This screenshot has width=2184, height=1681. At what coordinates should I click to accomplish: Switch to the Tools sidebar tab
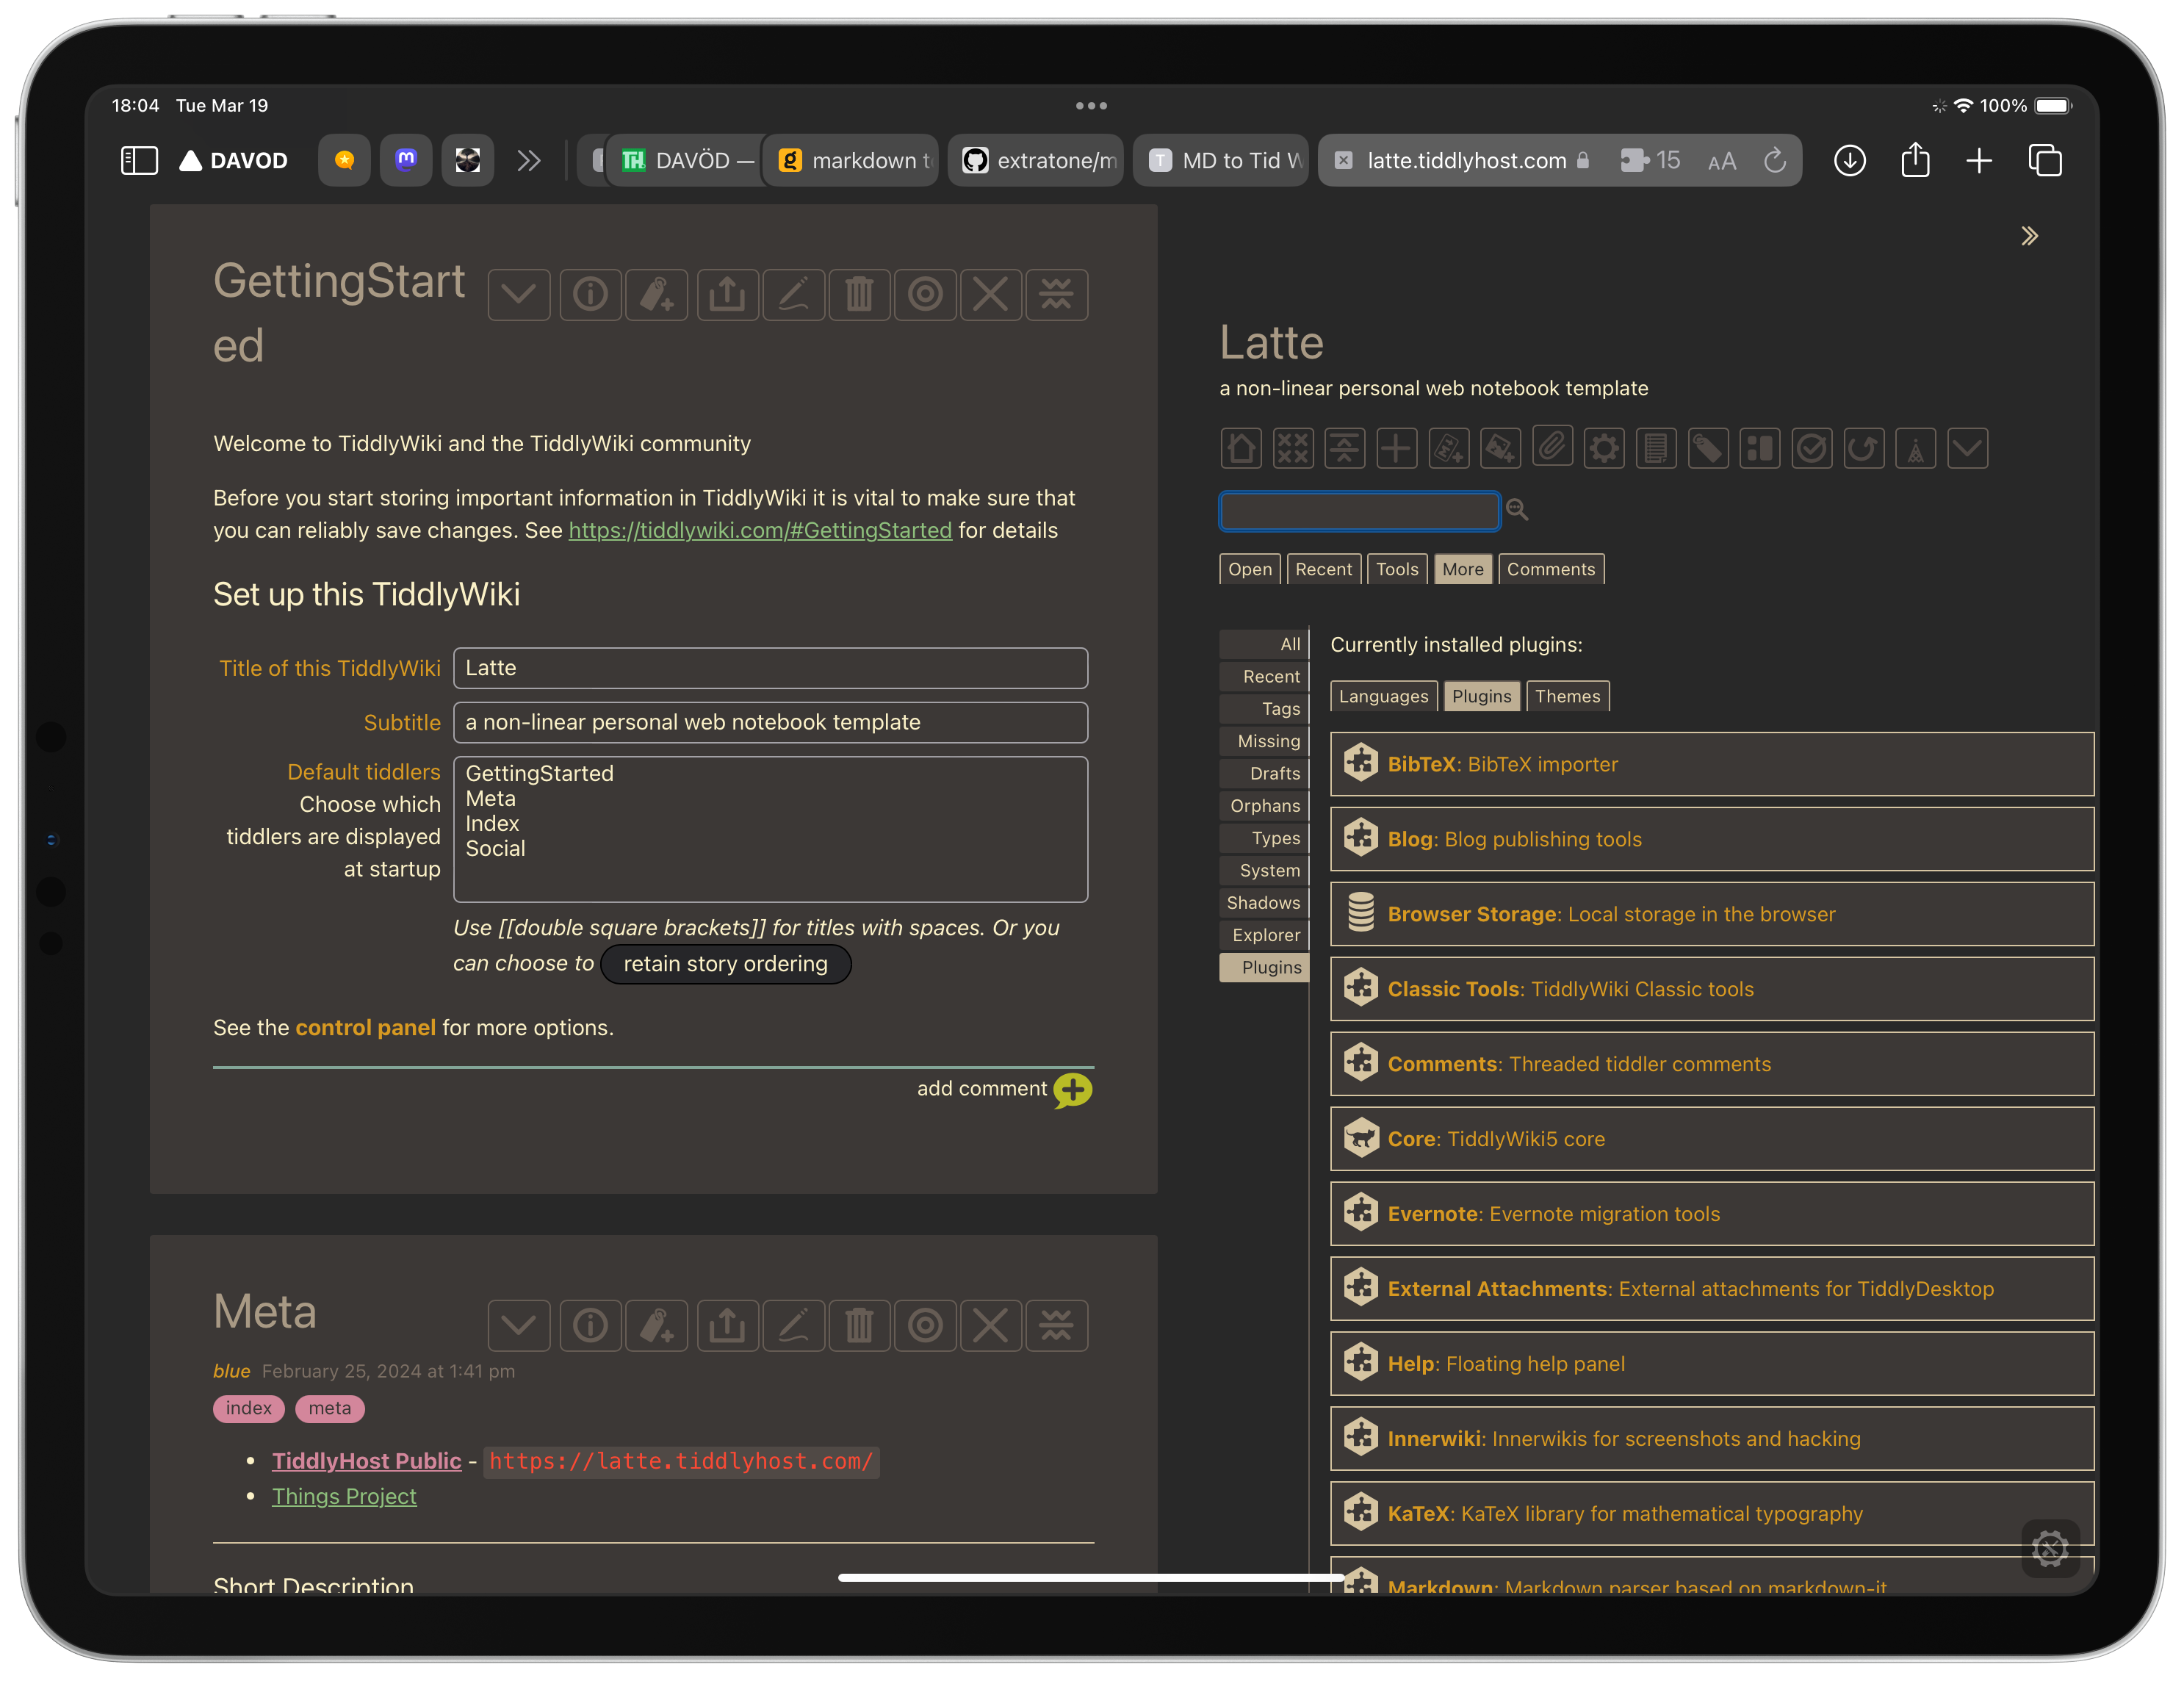(1396, 569)
